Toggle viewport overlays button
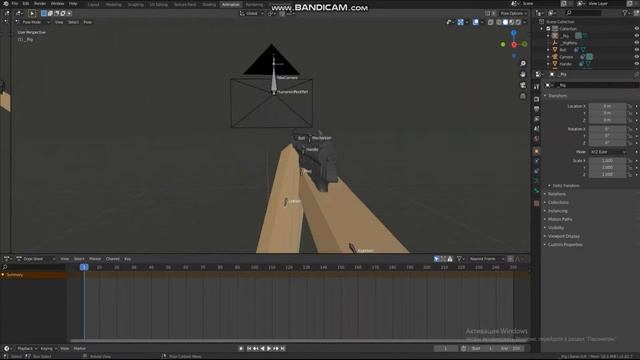The width and height of the screenshot is (640, 360). click(x=476, y=22)
